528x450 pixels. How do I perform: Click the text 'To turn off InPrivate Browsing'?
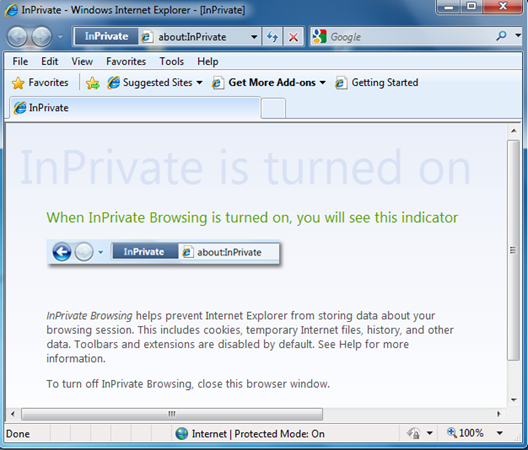tap(119, 384)
